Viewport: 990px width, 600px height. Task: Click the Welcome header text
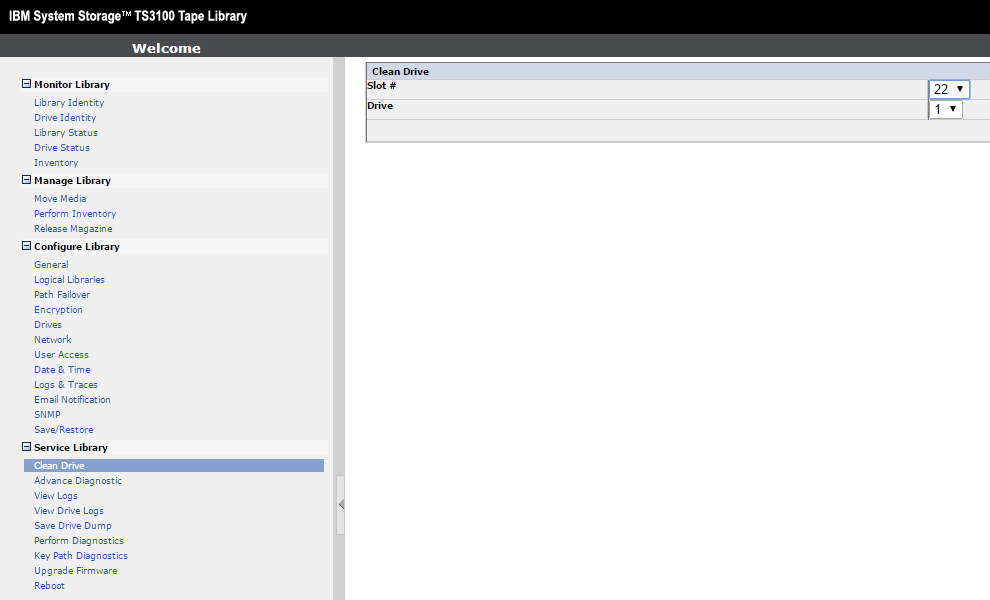166,48
